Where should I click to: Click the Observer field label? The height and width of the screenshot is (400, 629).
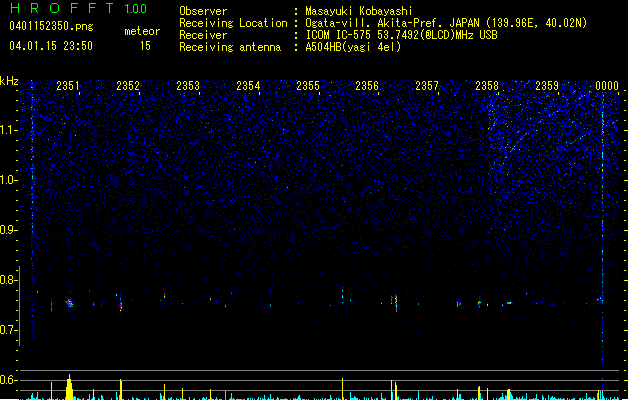coord(203,11)
